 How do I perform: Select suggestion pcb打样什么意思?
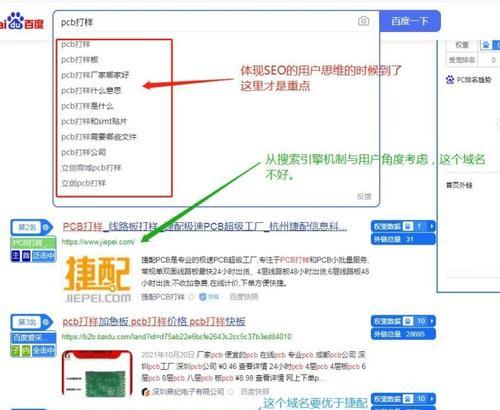[x=91, y=90]
